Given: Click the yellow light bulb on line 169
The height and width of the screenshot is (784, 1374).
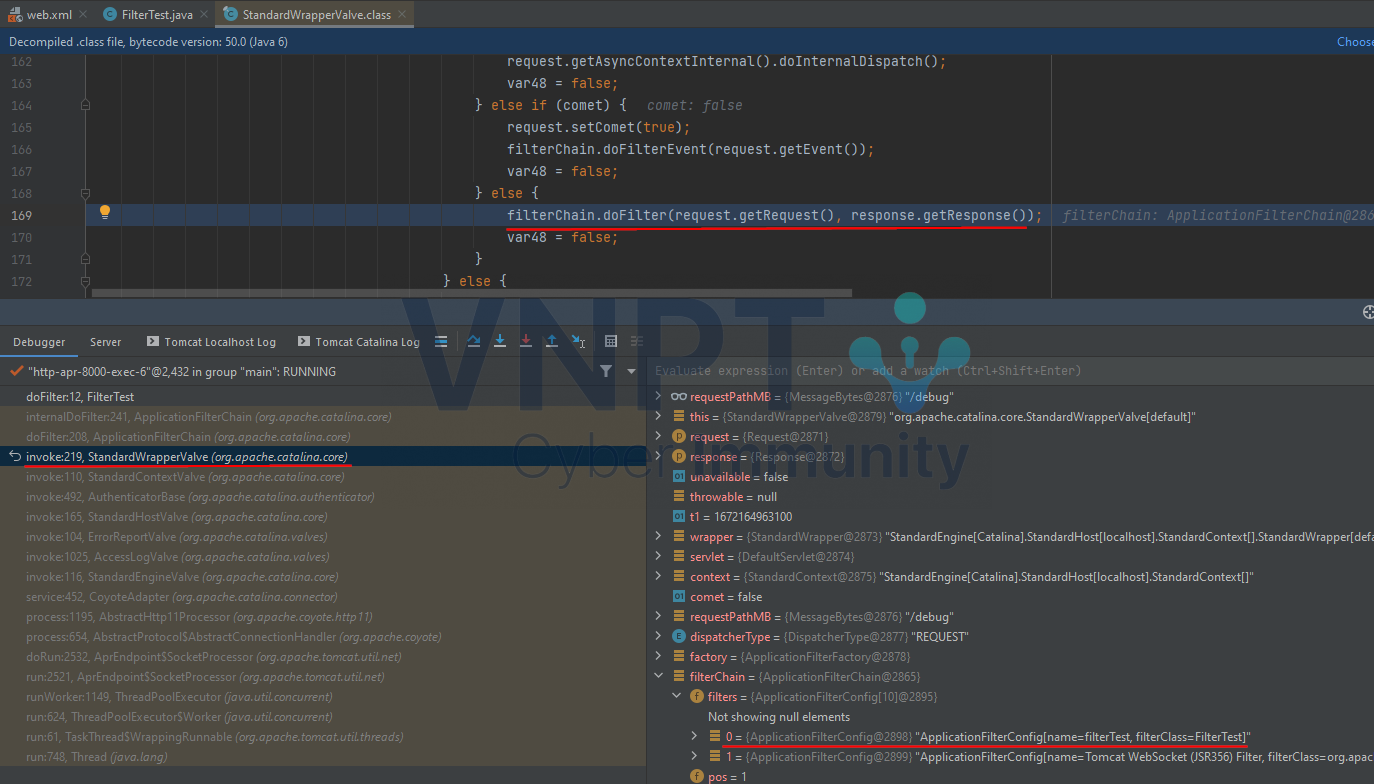Looking at the screenshot, I should [x=104, y=212].
